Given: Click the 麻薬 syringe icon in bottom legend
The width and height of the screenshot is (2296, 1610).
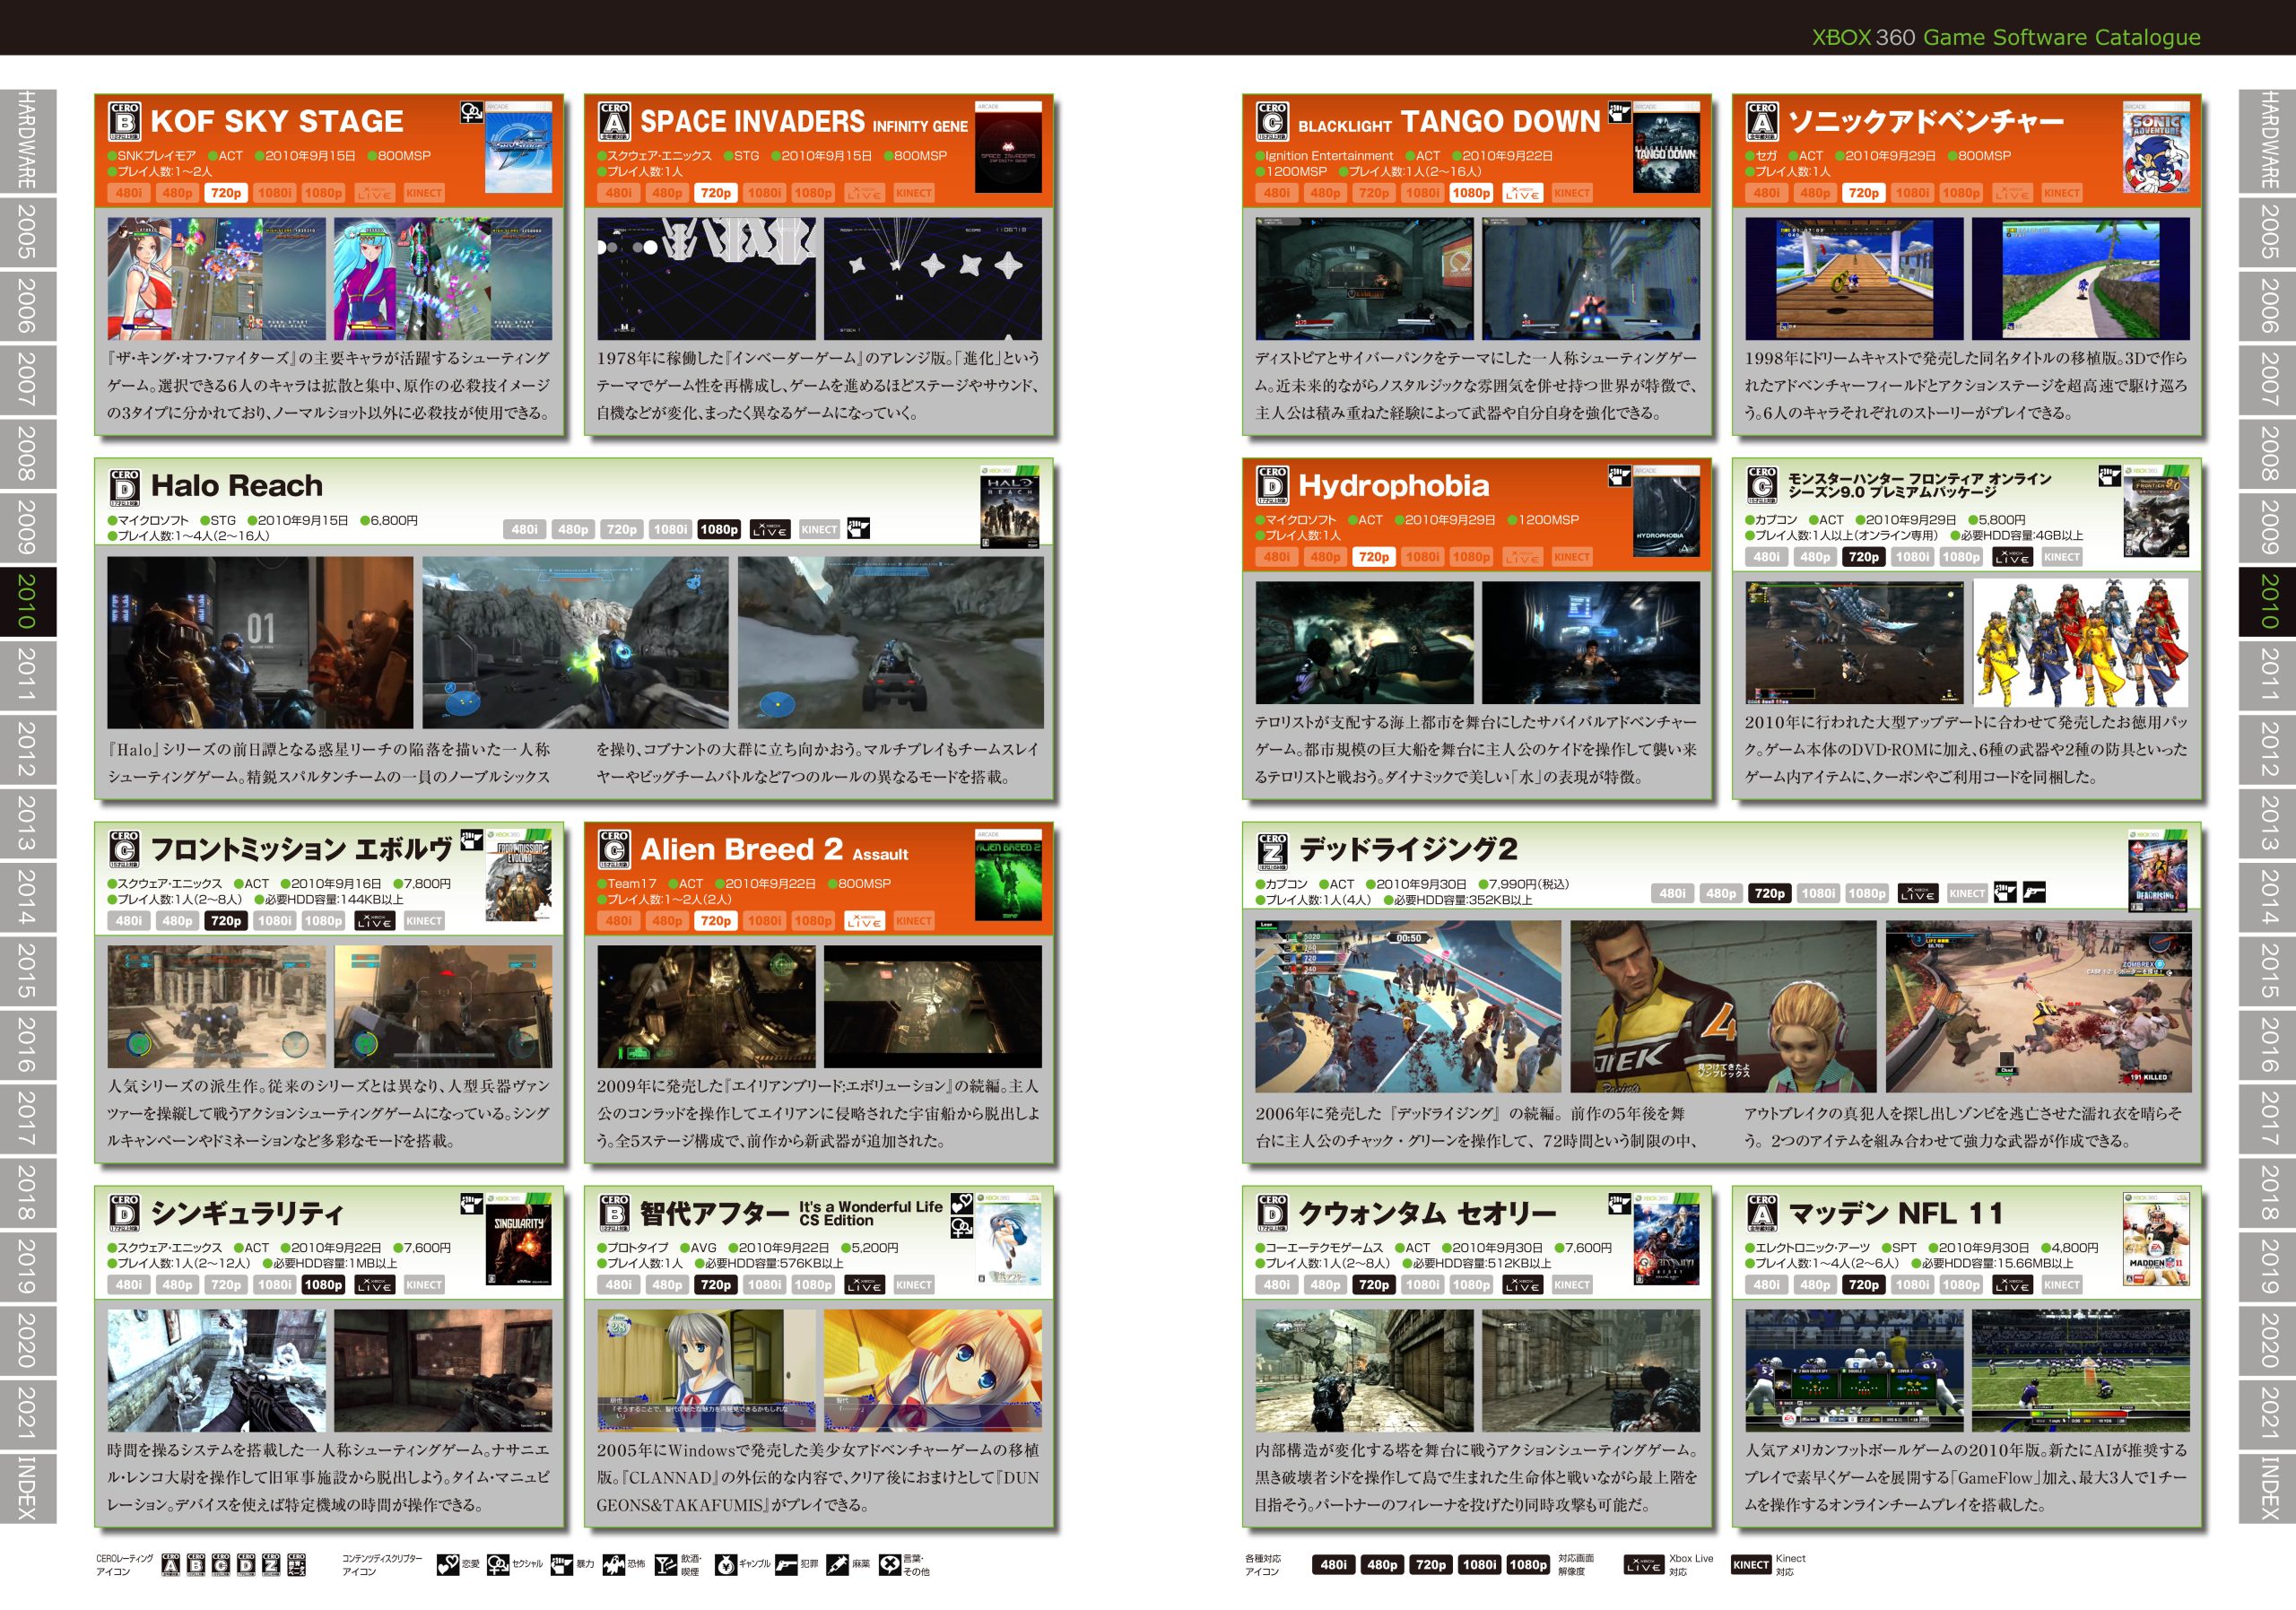Looking at the screenshot, I should pyautogui.click(x=837, y=1564).
